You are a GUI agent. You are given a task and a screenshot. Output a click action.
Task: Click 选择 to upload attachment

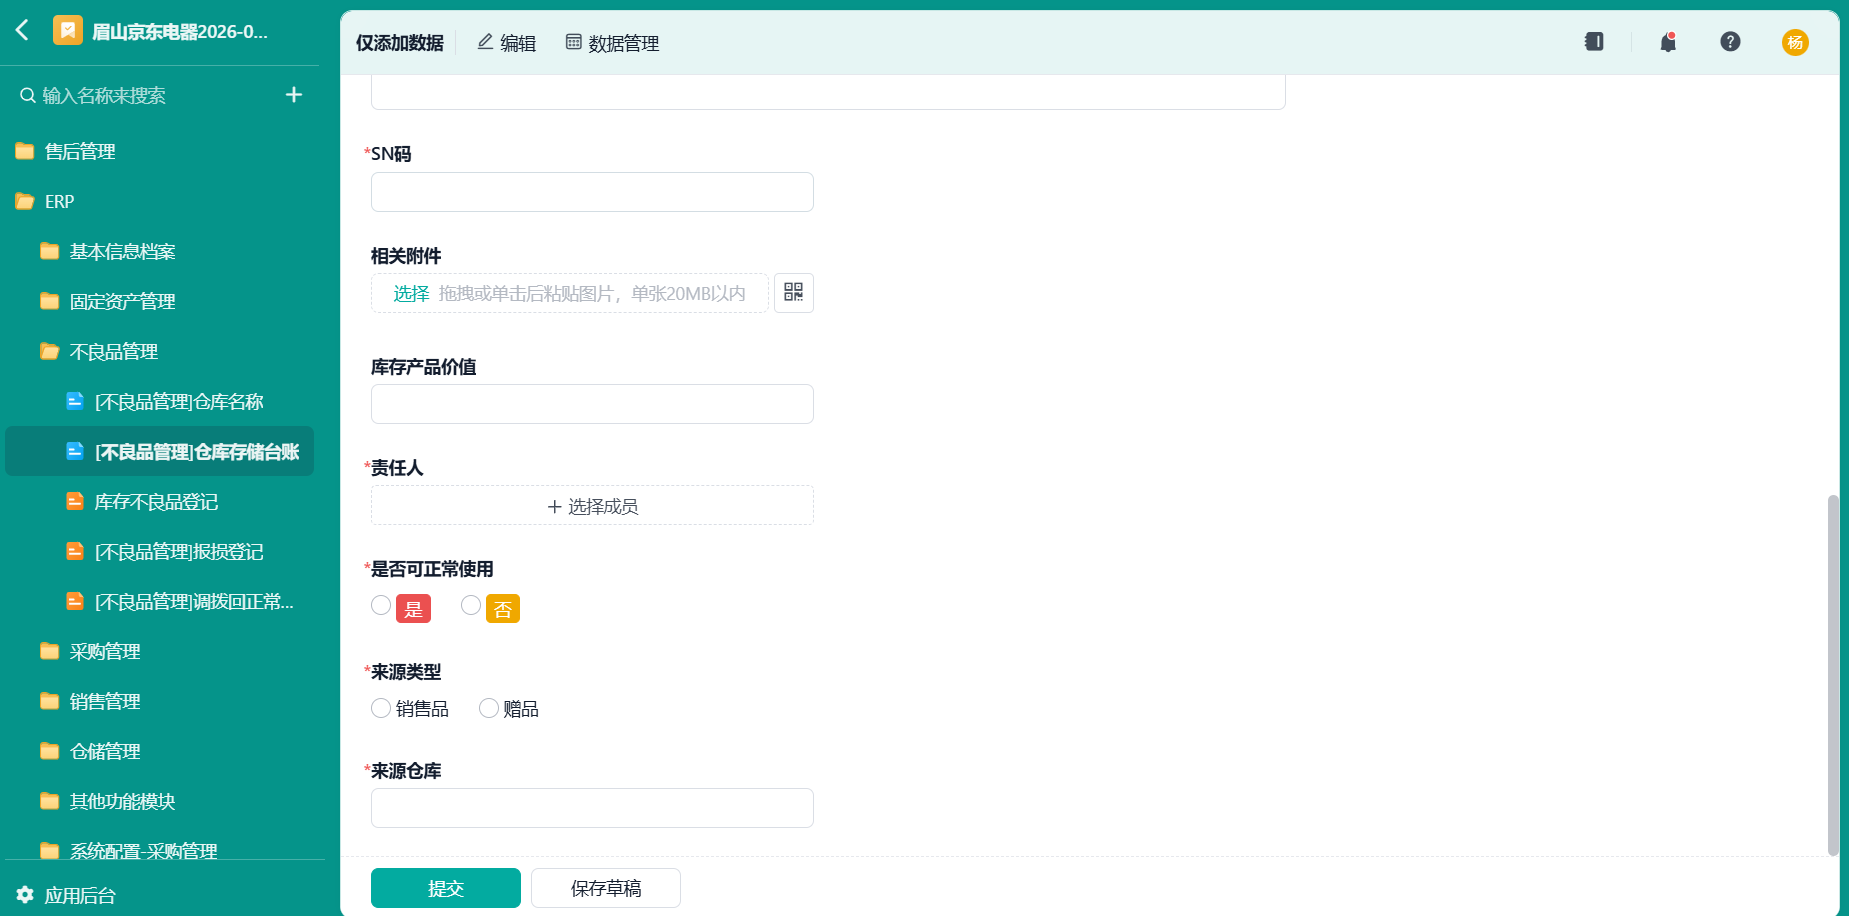click(411, 293)
